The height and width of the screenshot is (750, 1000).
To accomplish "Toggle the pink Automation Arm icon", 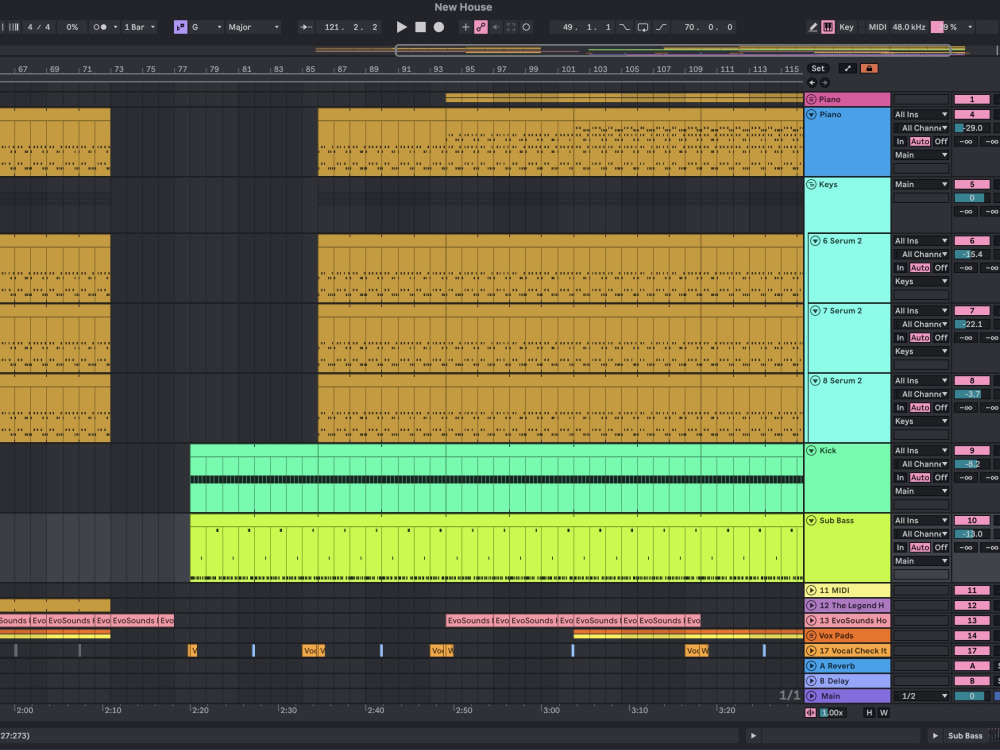I will click(481, 27).
